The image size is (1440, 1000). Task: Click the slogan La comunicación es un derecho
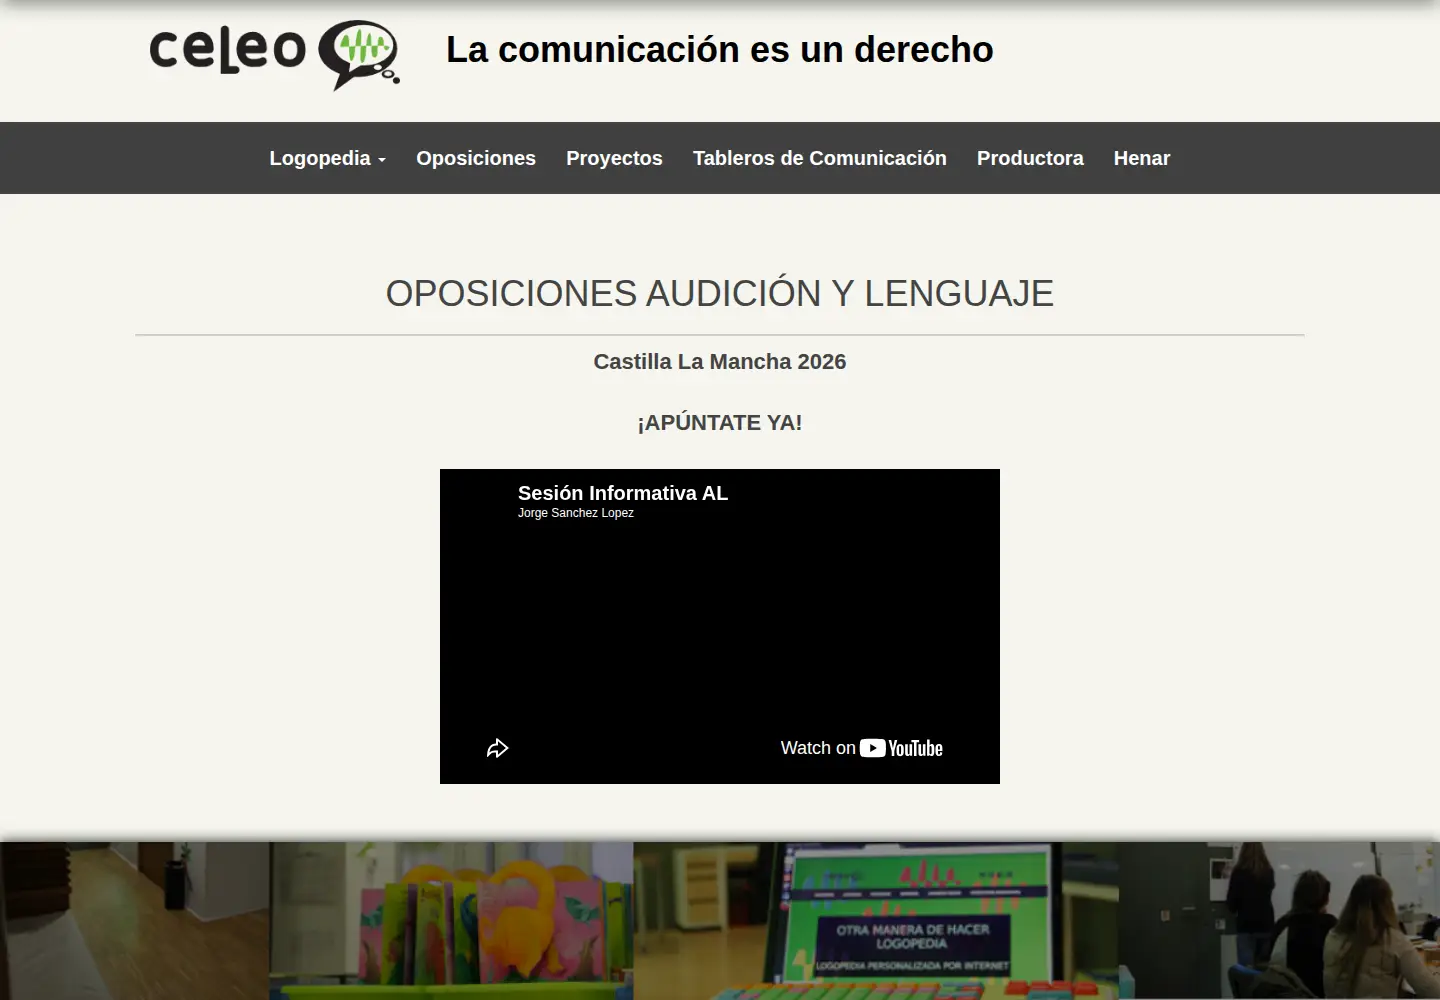pos(720,49)
